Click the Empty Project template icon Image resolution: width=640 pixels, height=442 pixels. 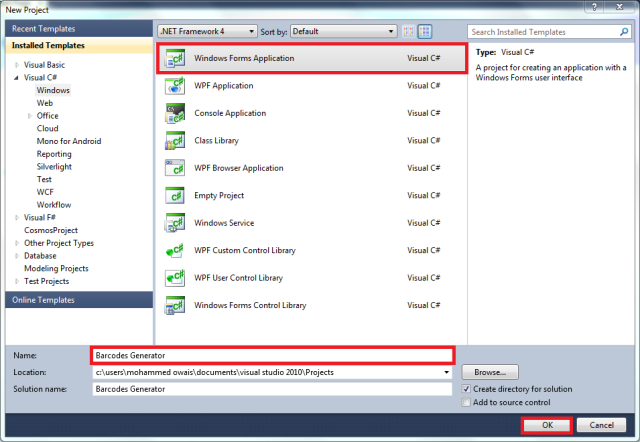click(x=175, y=195)
